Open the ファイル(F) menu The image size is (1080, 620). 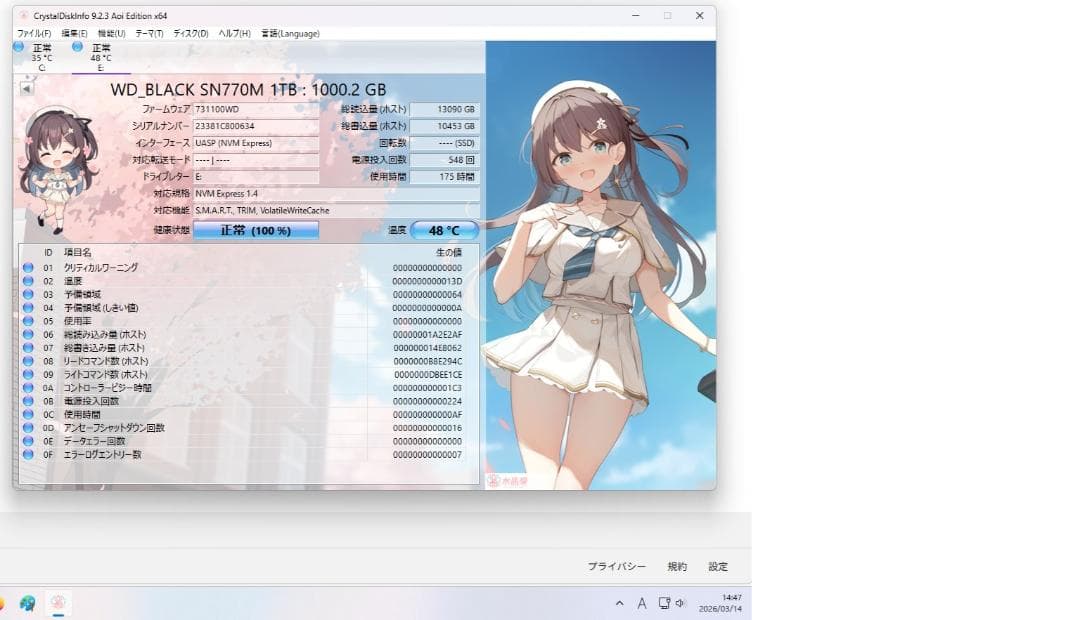coord(34,33)
